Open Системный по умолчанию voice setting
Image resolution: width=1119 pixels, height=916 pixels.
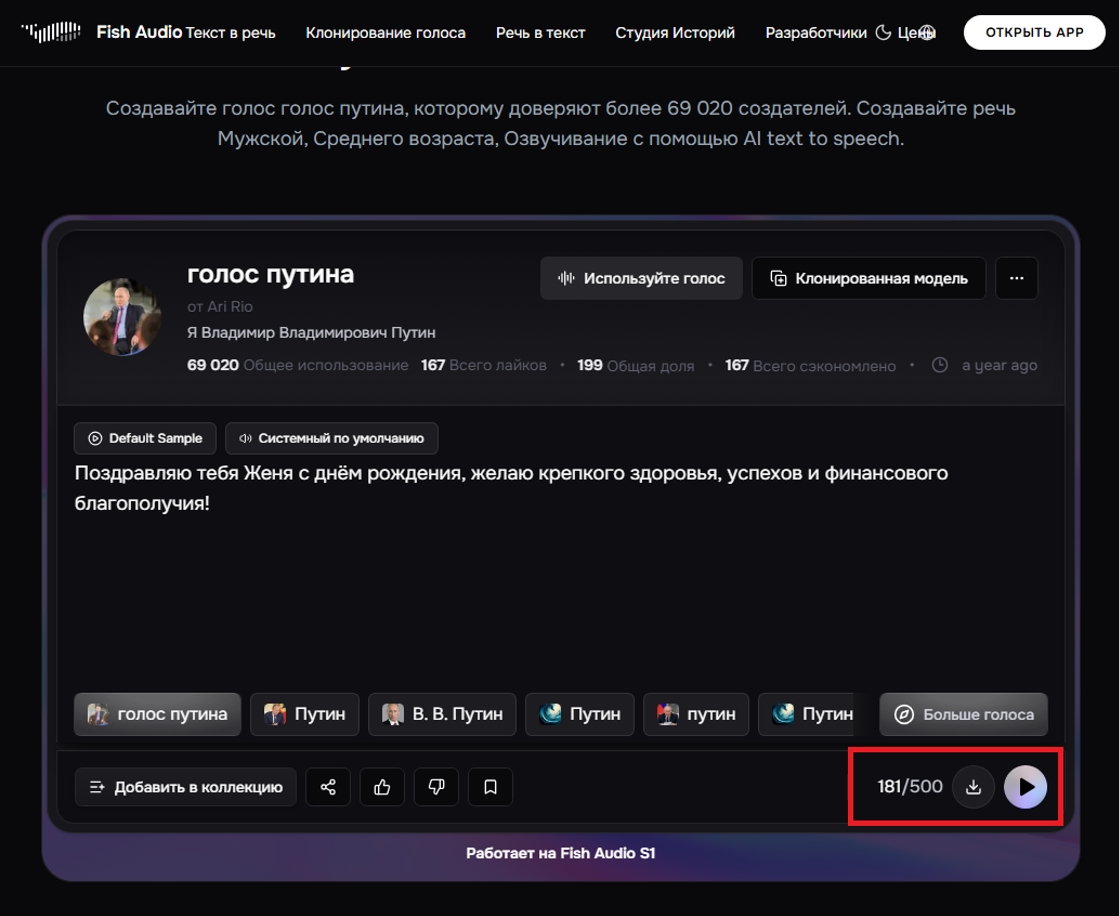pos(332,438)
